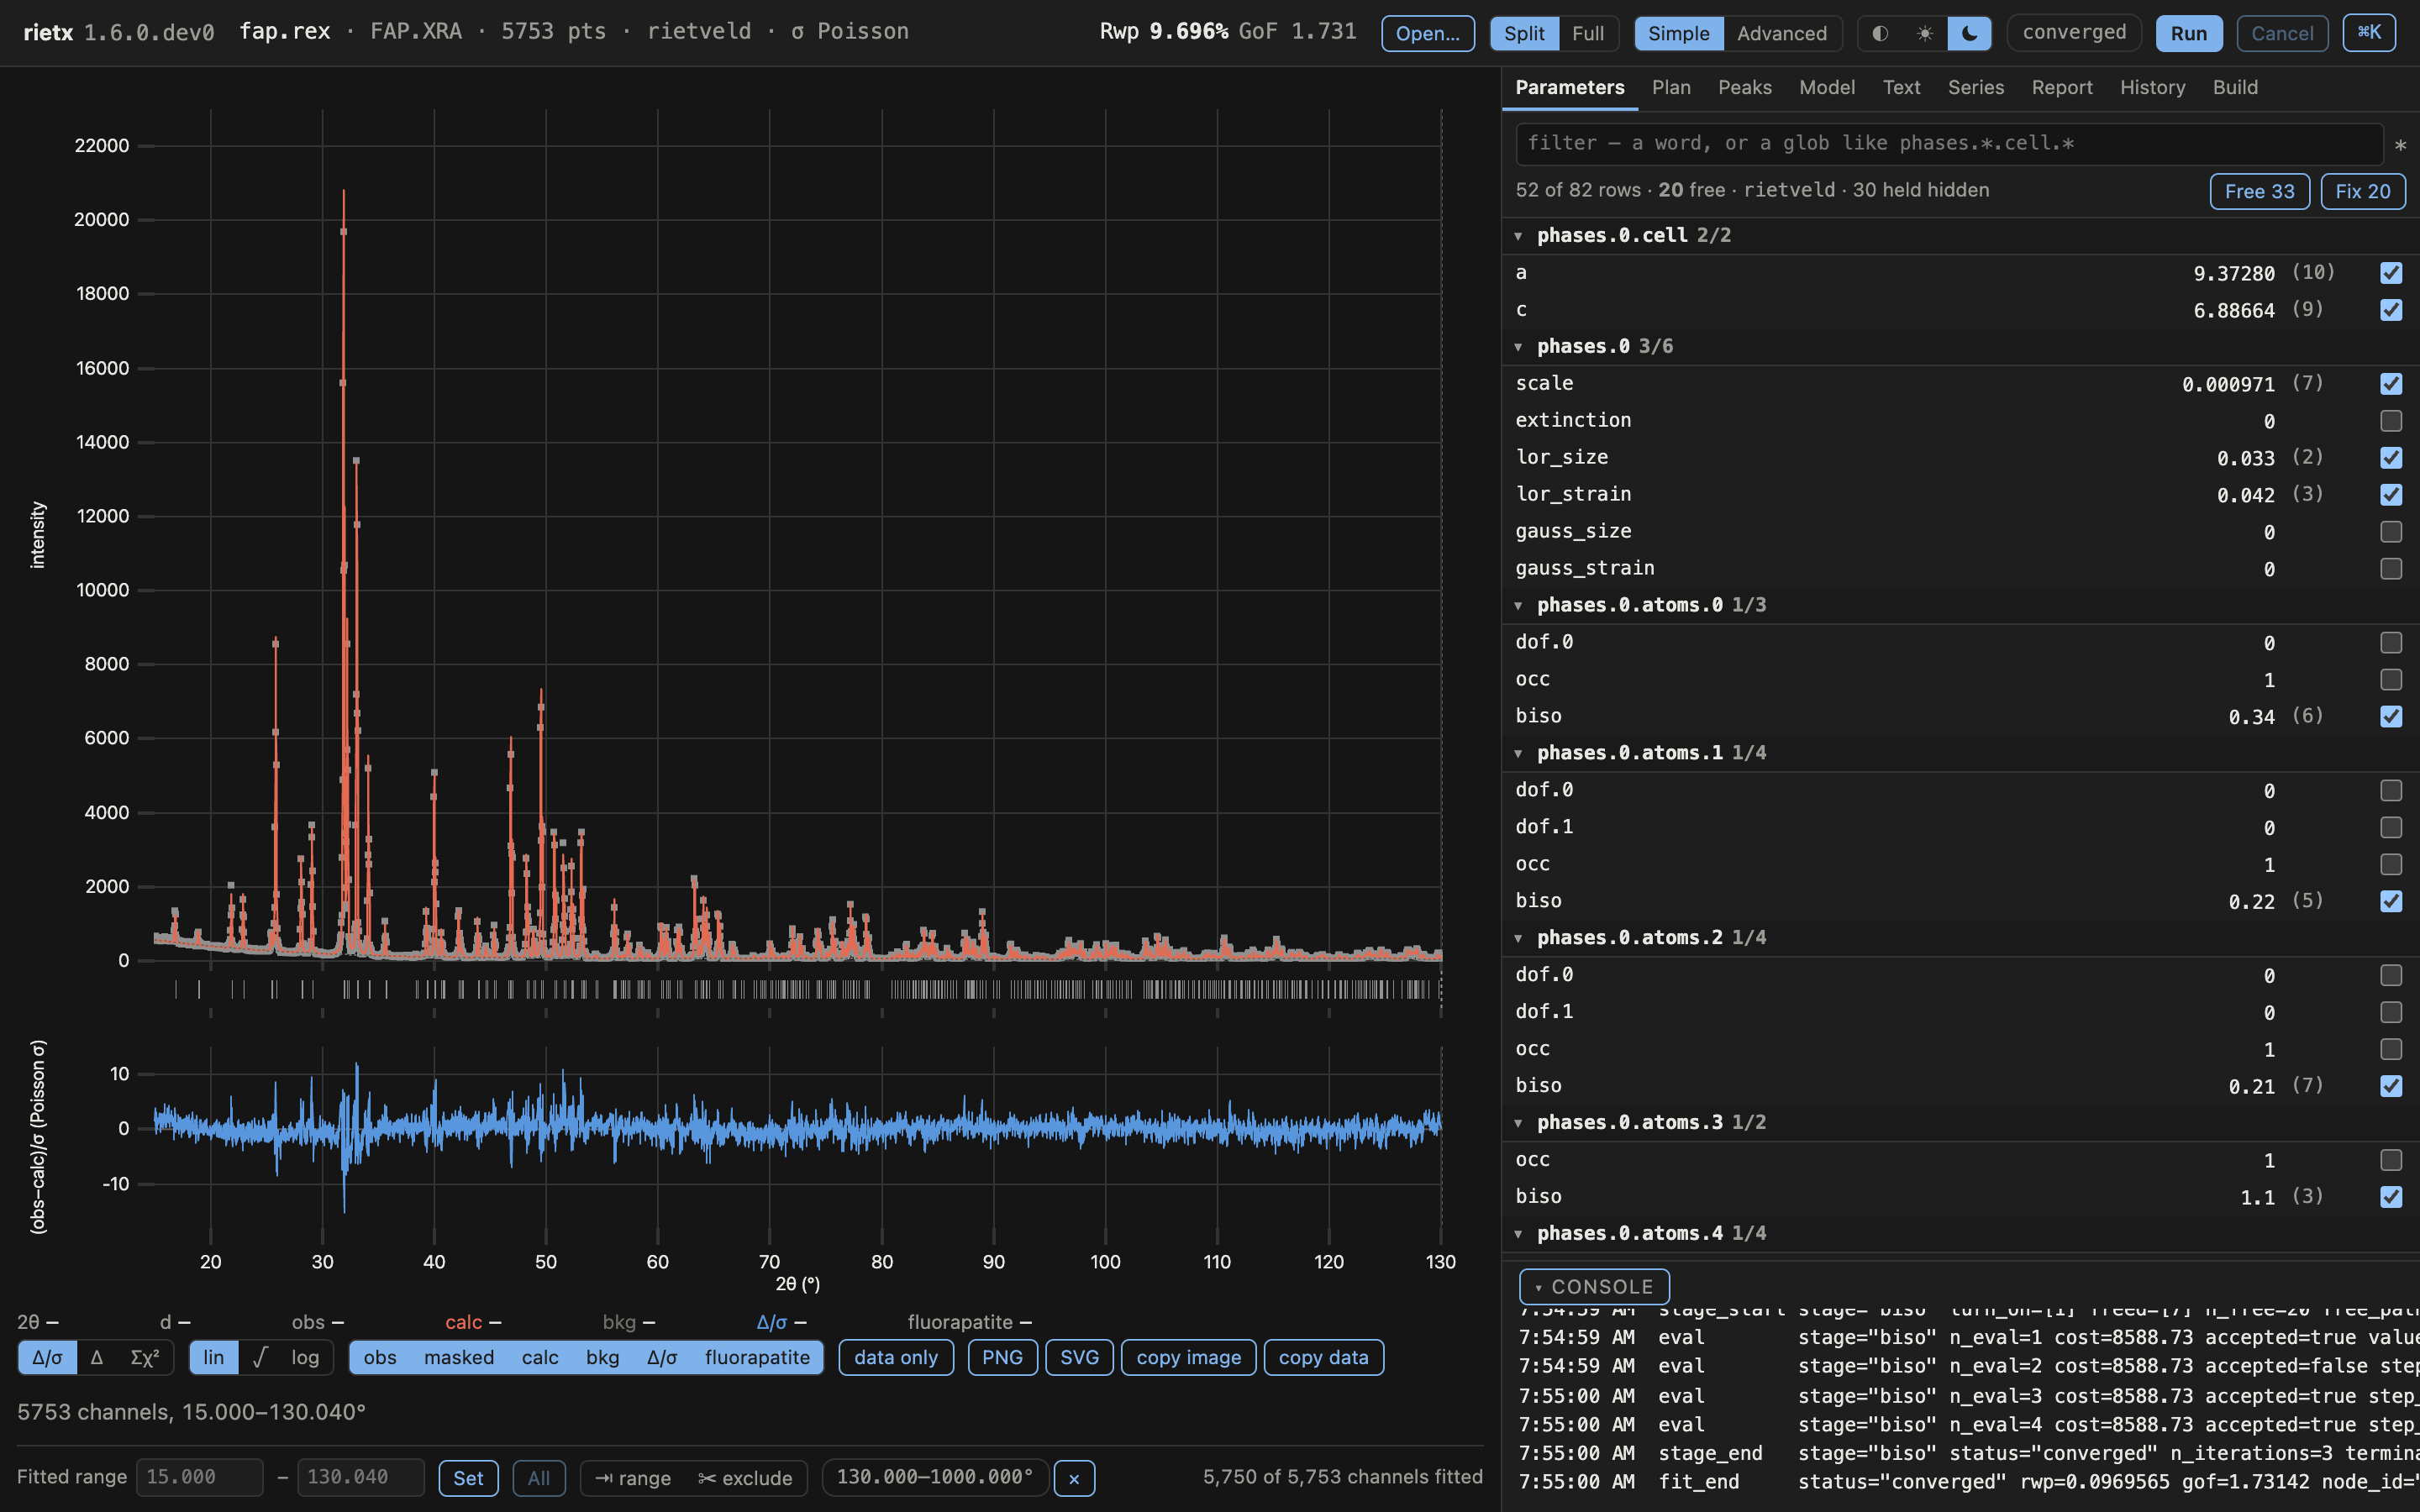Click the copy data button

point(1323,1357)
